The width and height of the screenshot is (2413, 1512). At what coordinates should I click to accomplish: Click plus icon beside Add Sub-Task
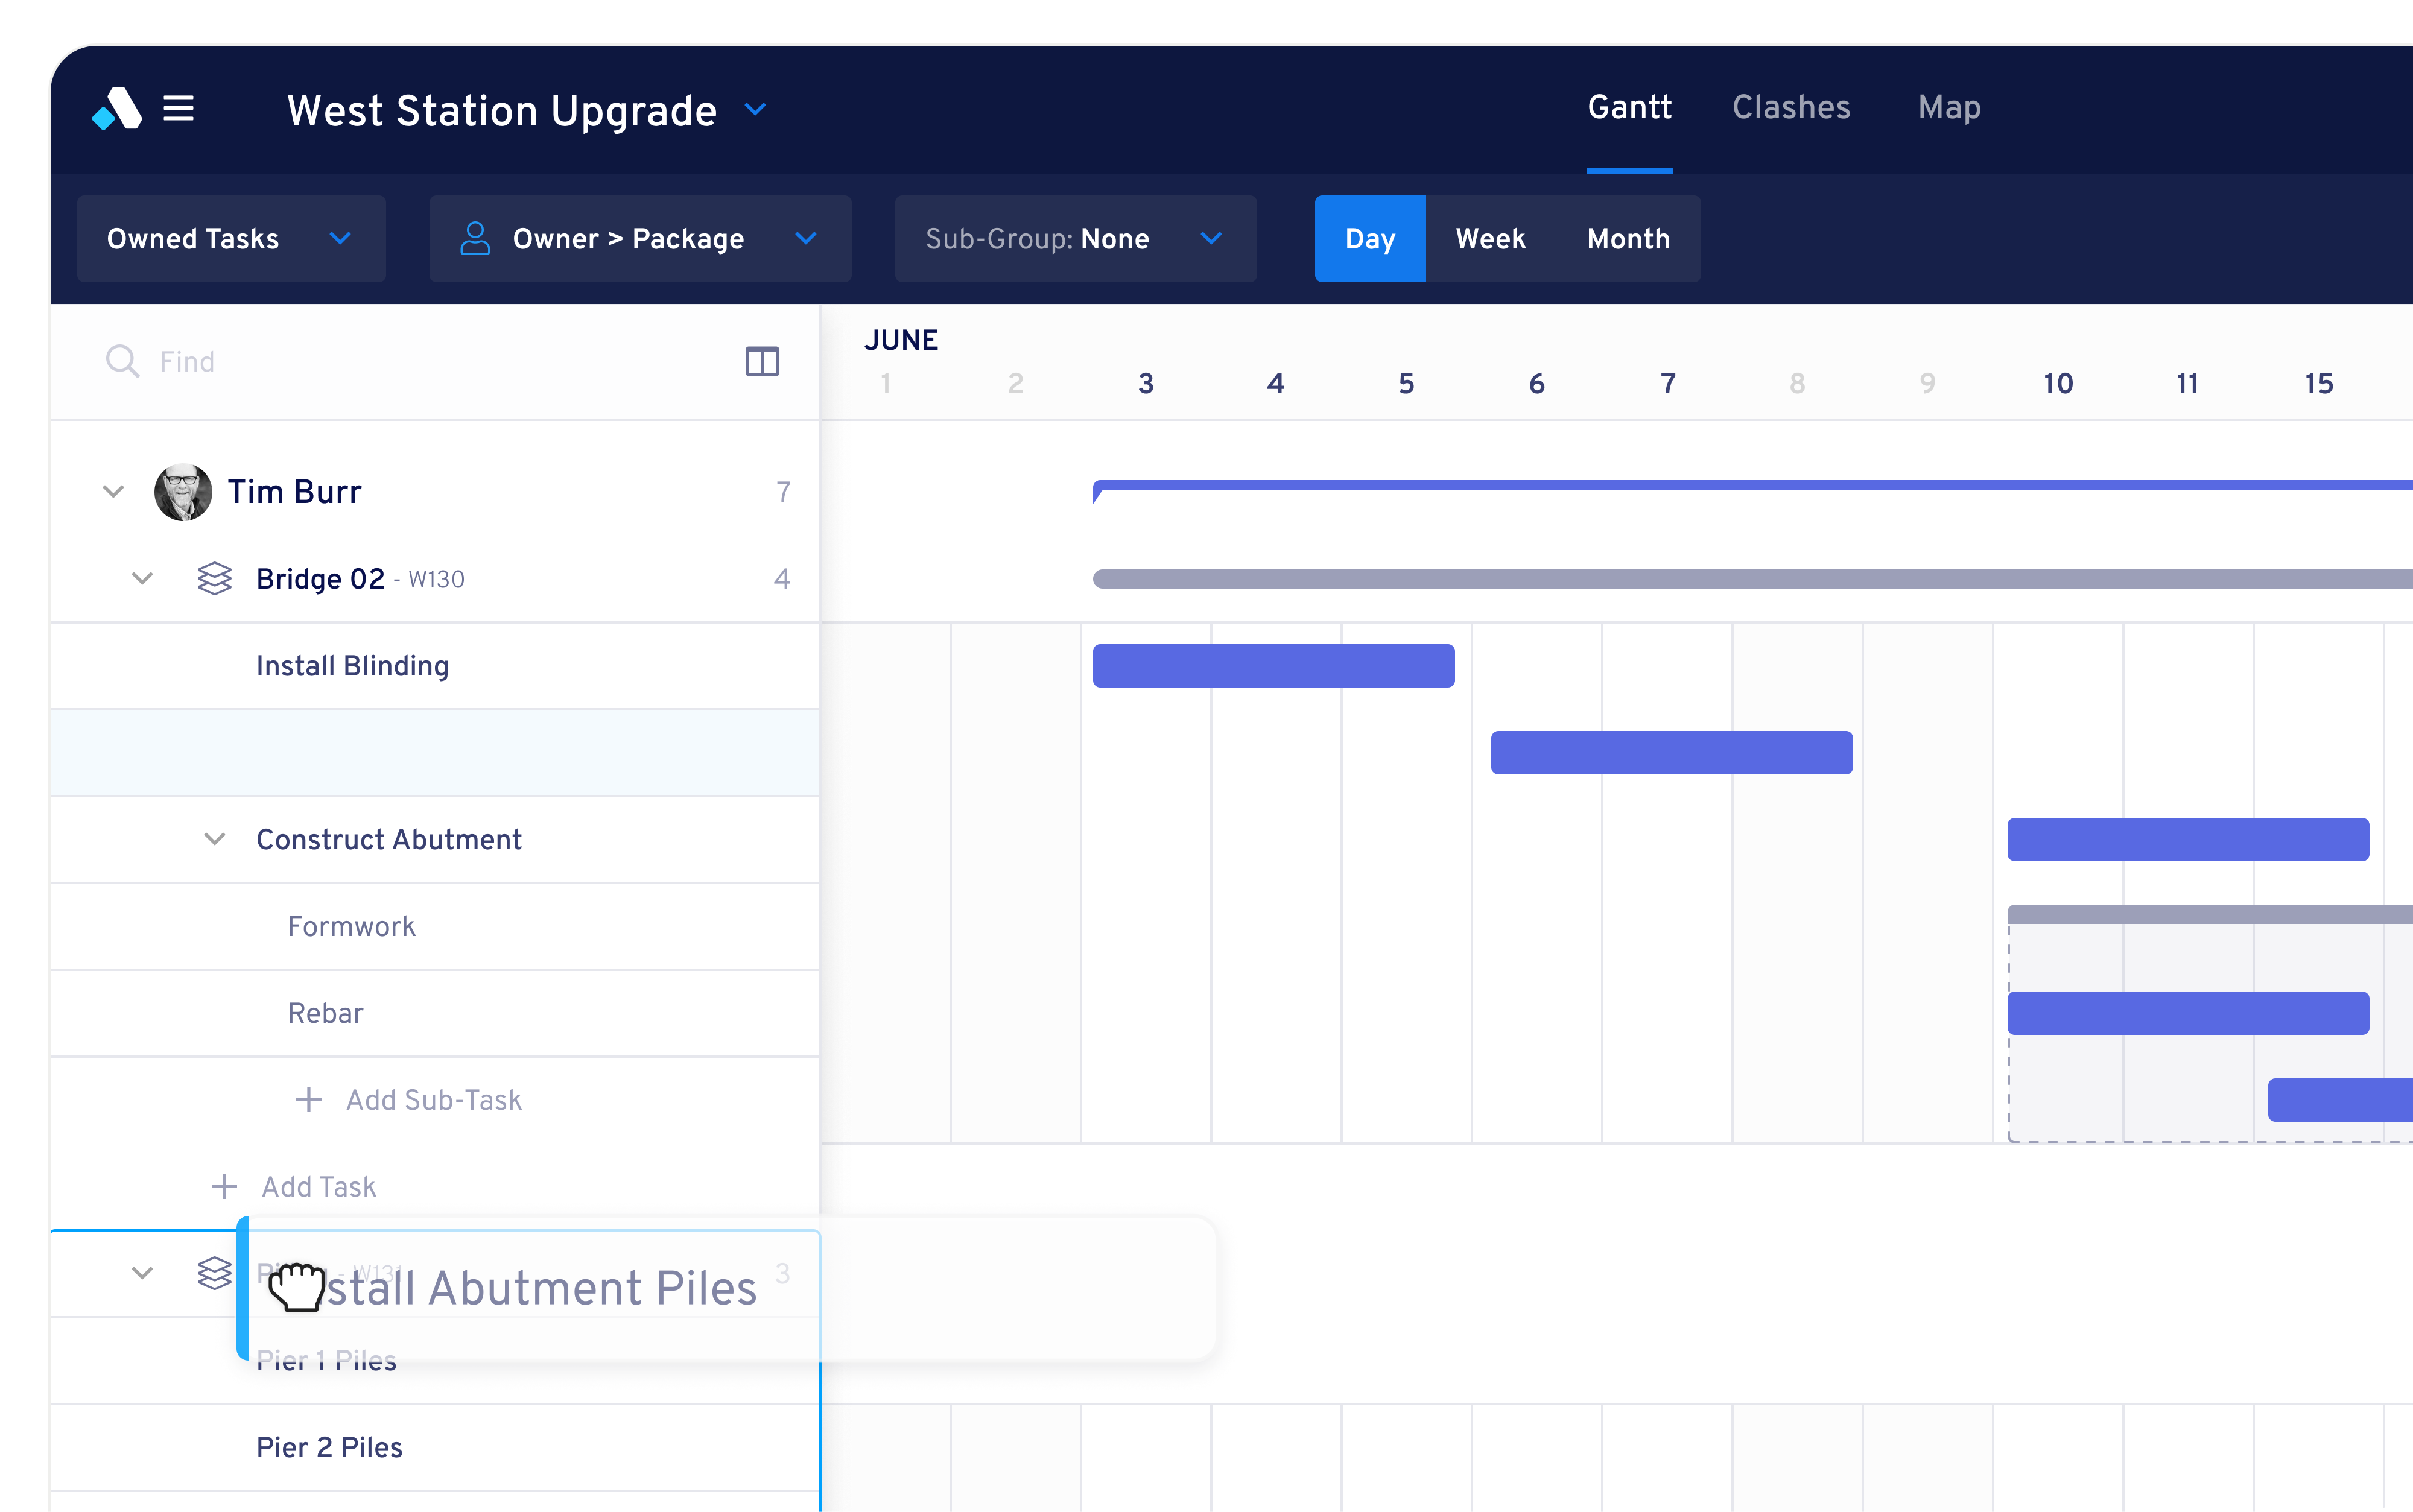pyautogui.click(x=309, y=1100)
